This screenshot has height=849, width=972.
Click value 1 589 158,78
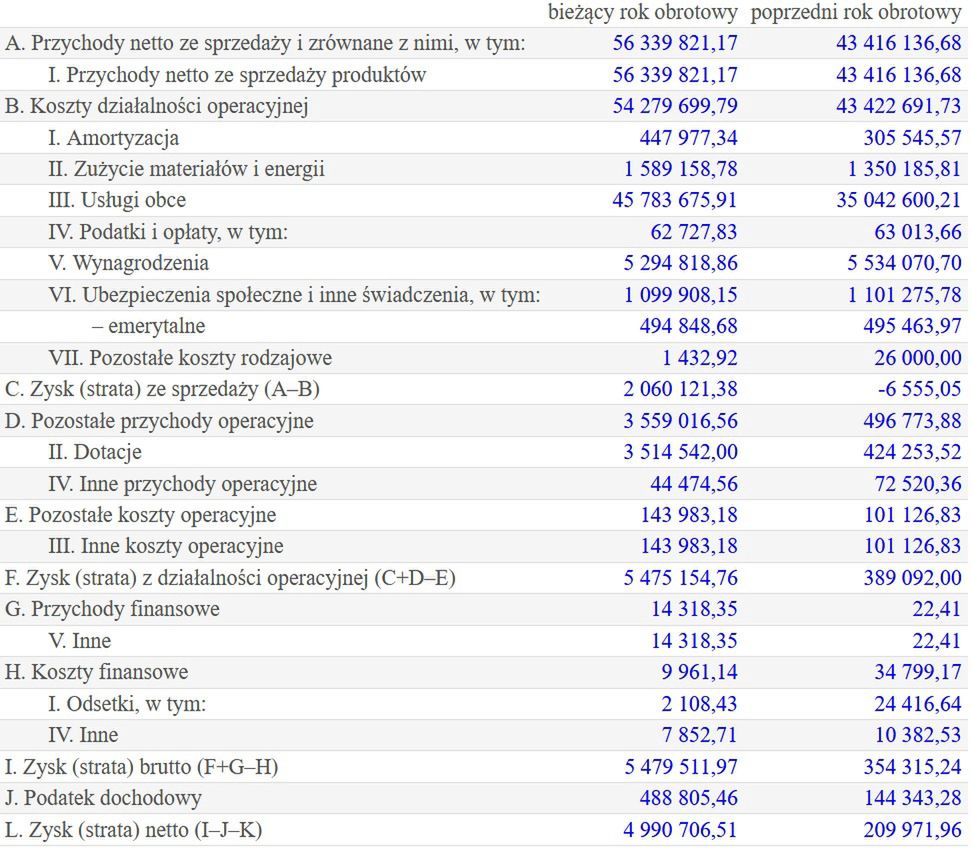click(681, 169)
